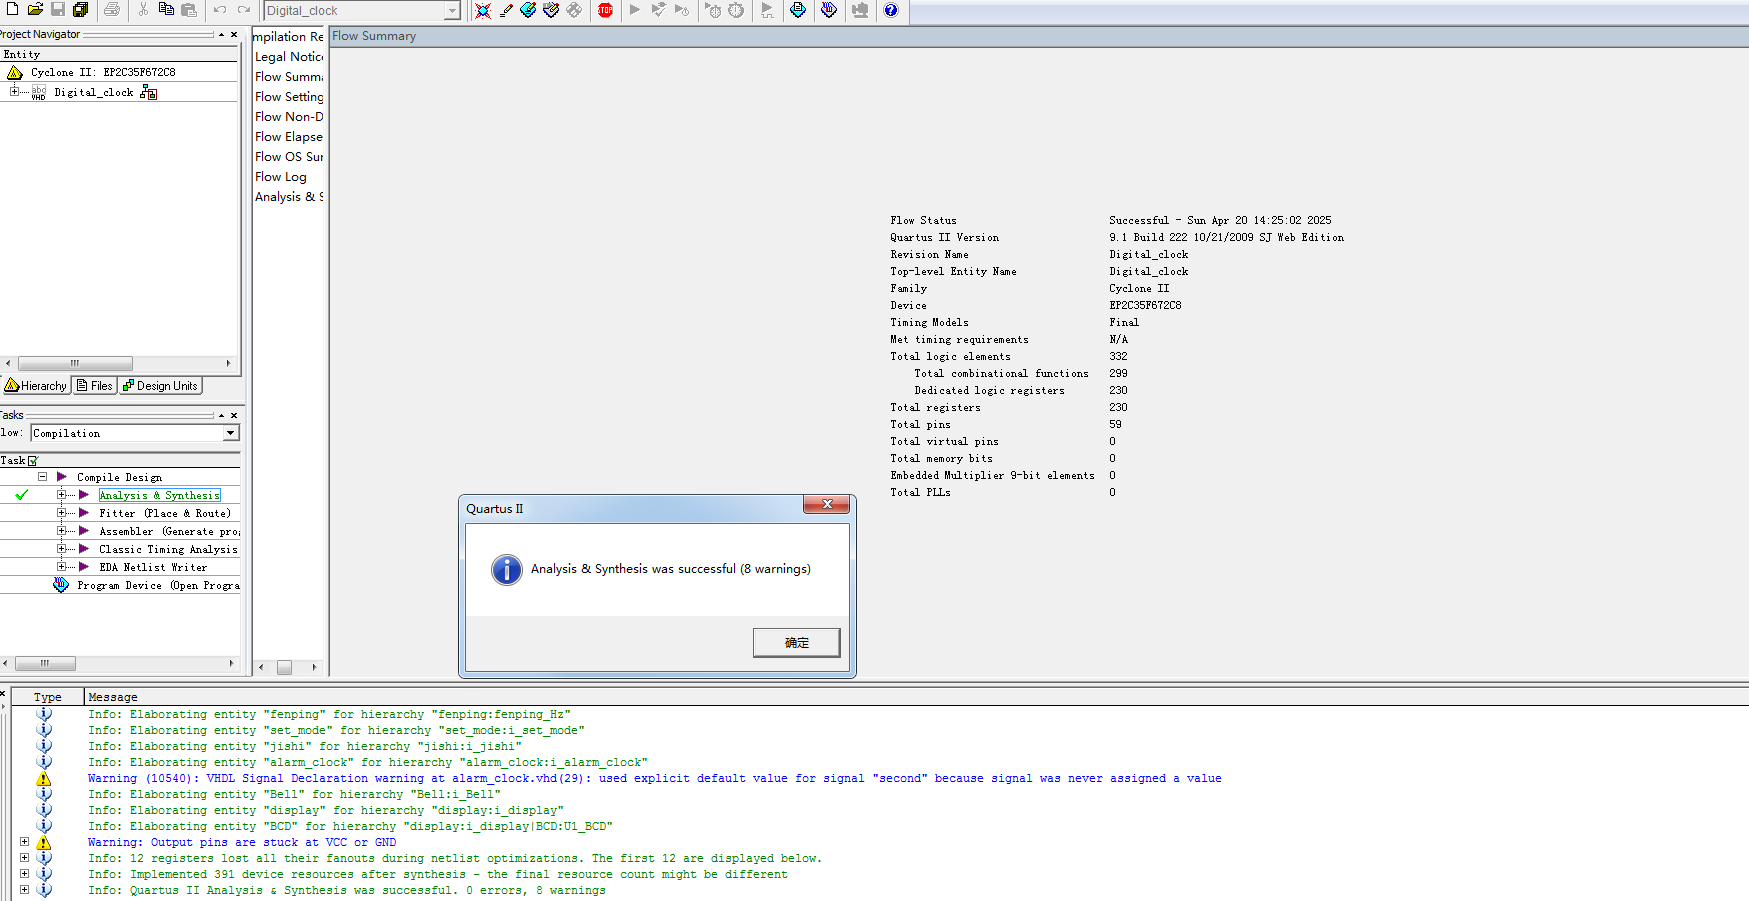
Task: Click the Undo arrow icon
Action: coord(220,10)
